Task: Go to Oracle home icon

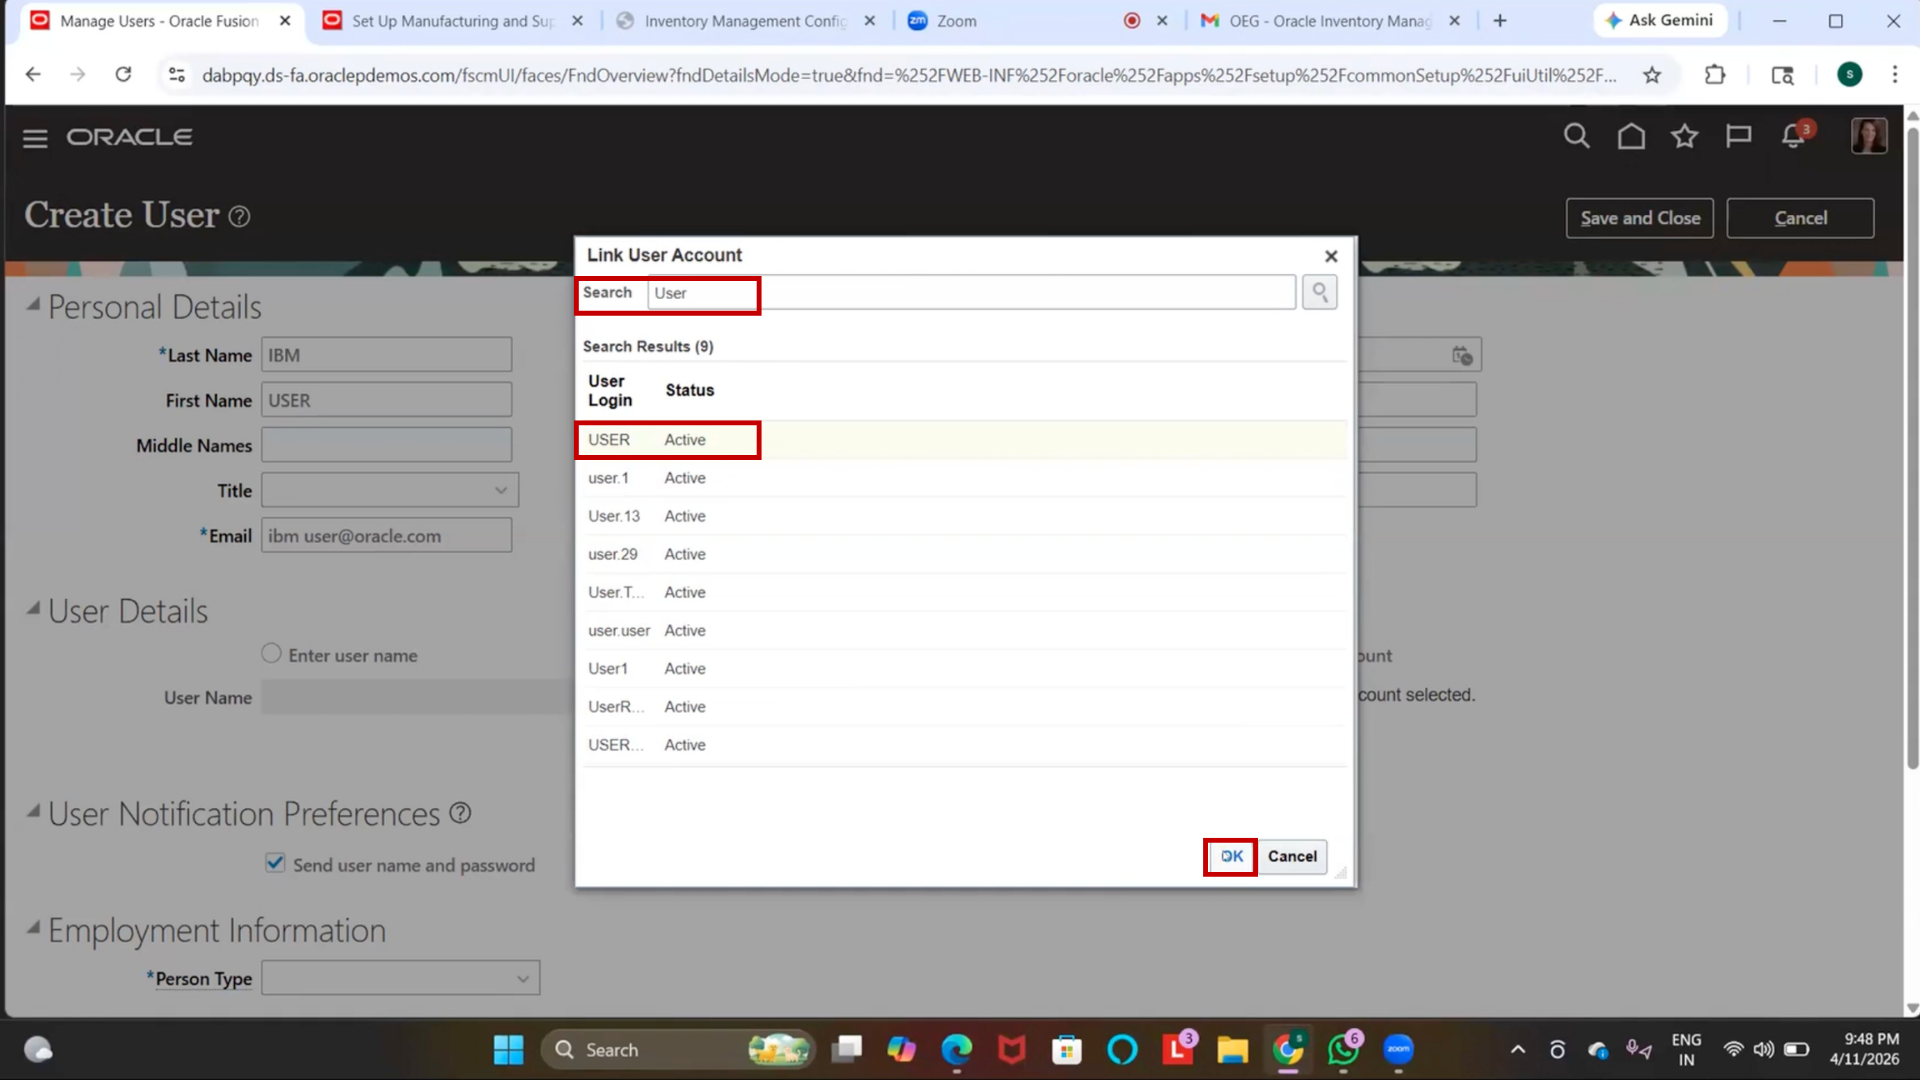Action: (x=1631, y=136)
